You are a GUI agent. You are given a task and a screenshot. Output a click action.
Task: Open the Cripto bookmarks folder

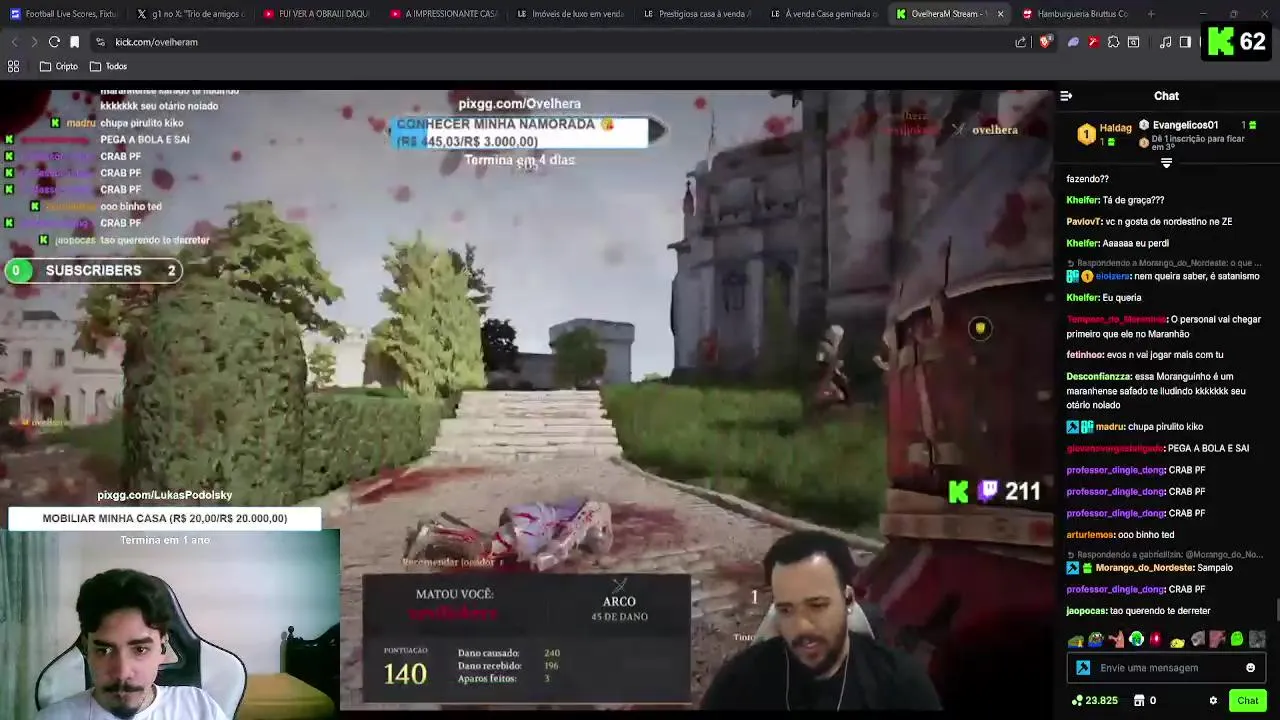tap(59, 66)
